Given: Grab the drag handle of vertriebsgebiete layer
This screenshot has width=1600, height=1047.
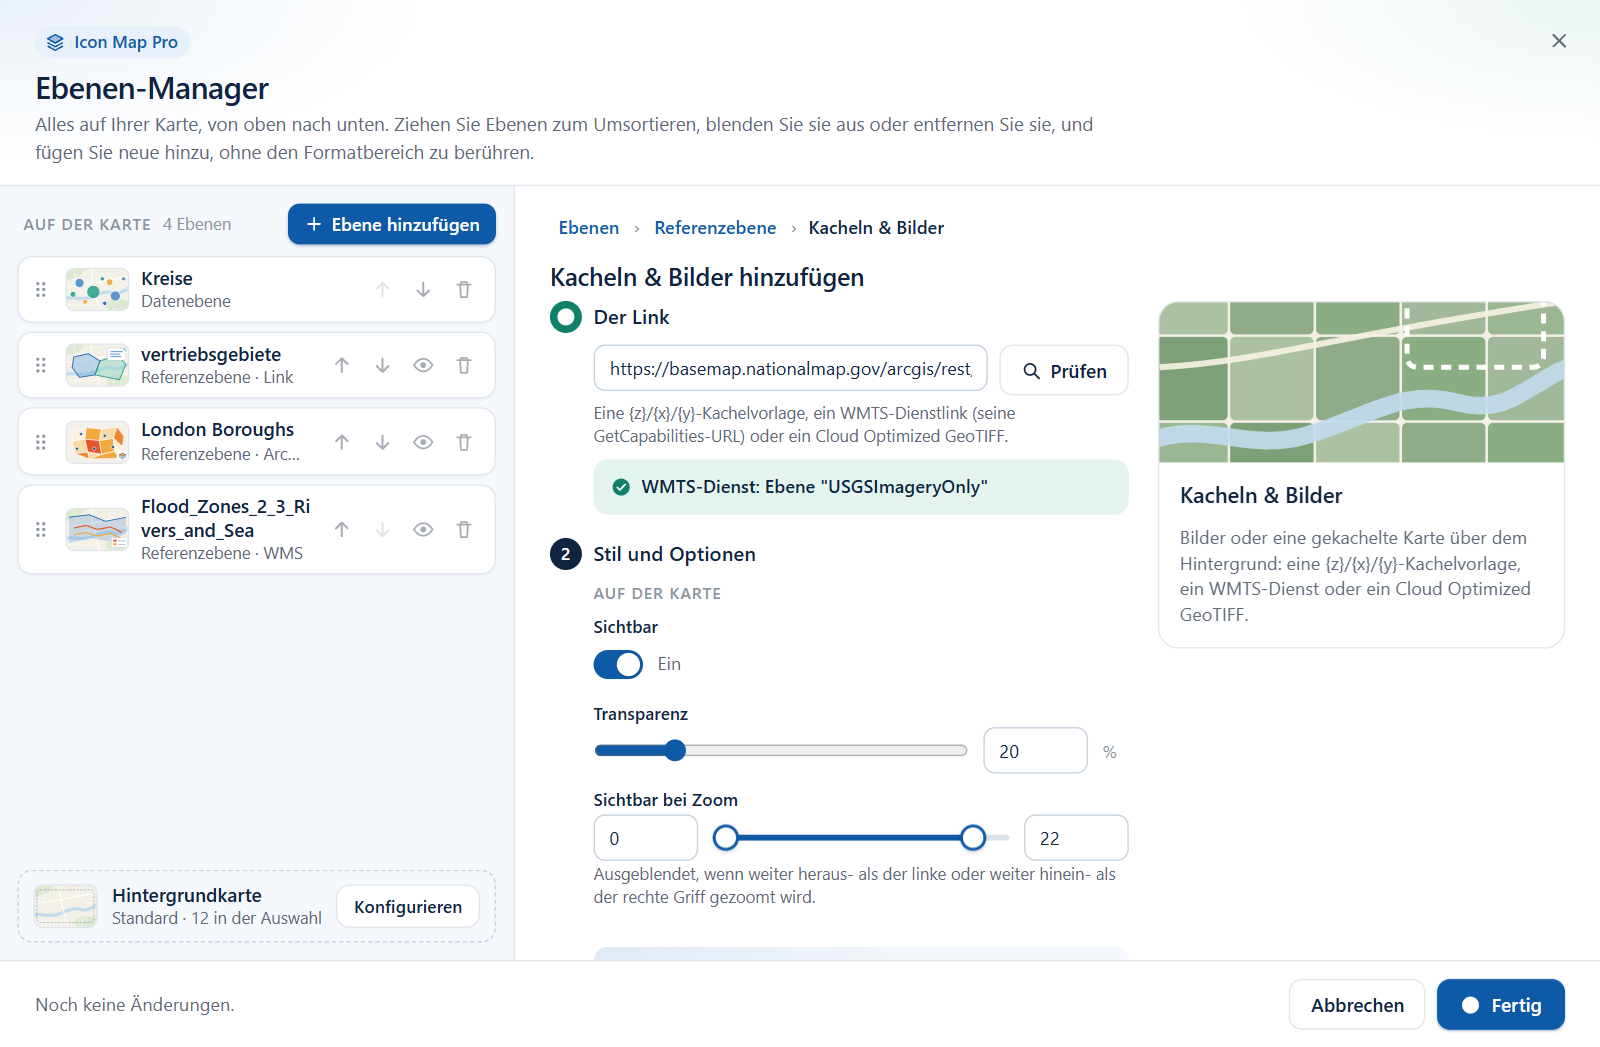Looking at the screenshot, I should [41, 365].
